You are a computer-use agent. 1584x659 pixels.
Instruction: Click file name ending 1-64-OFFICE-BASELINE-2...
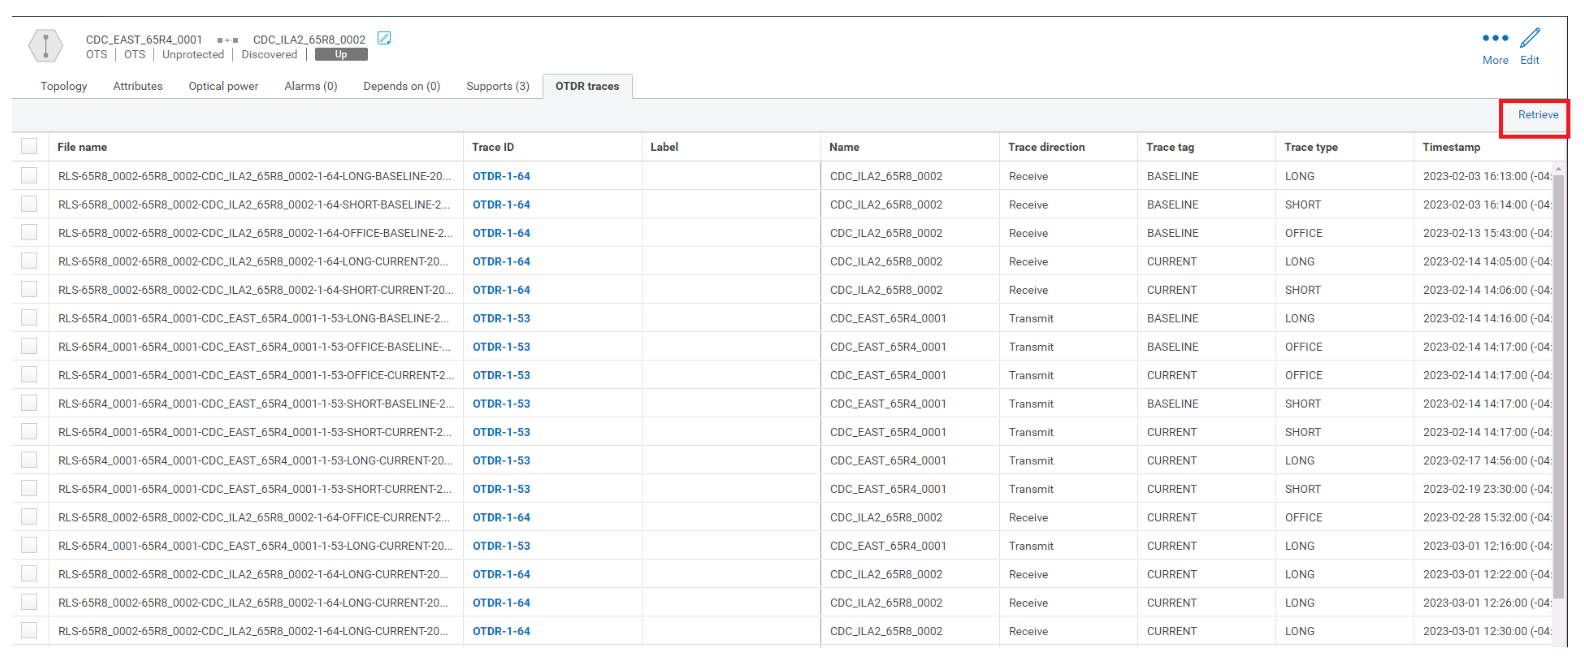pos(255,233)
